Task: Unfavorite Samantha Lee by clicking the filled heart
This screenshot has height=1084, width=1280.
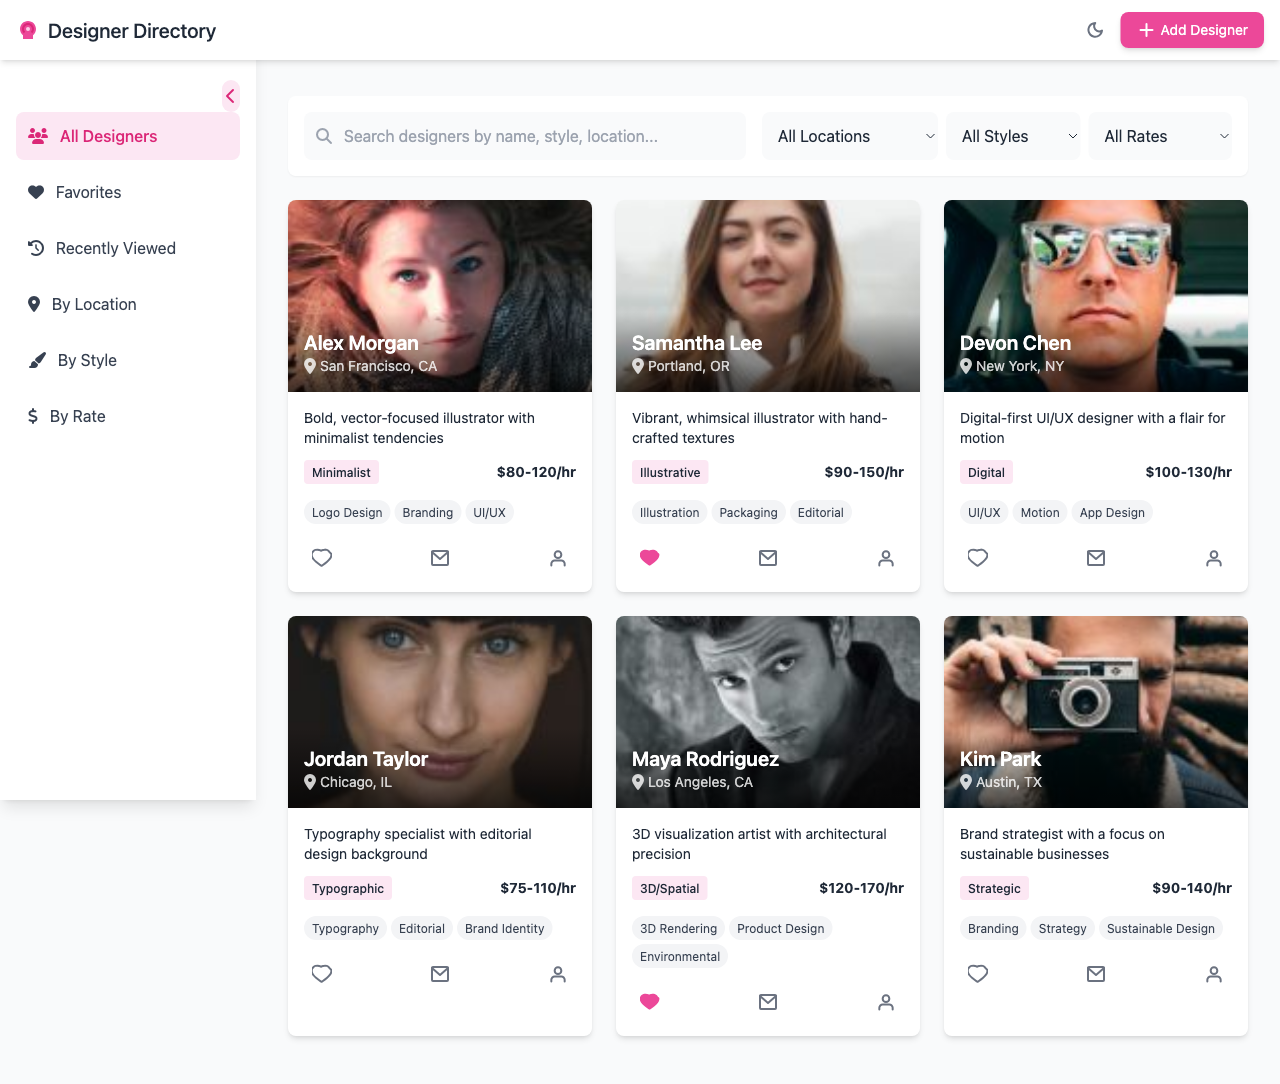Action: [649, 558]
